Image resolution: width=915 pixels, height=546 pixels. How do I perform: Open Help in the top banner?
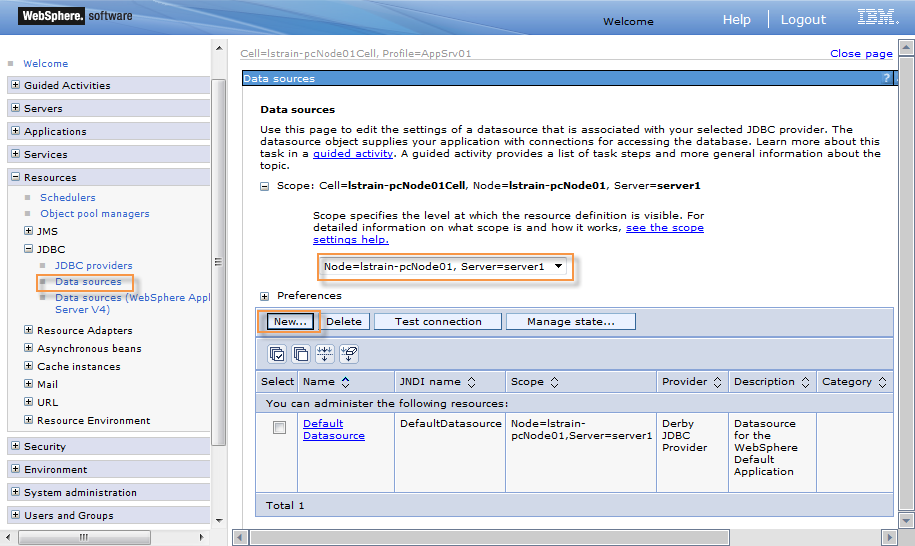click(736, 19)
